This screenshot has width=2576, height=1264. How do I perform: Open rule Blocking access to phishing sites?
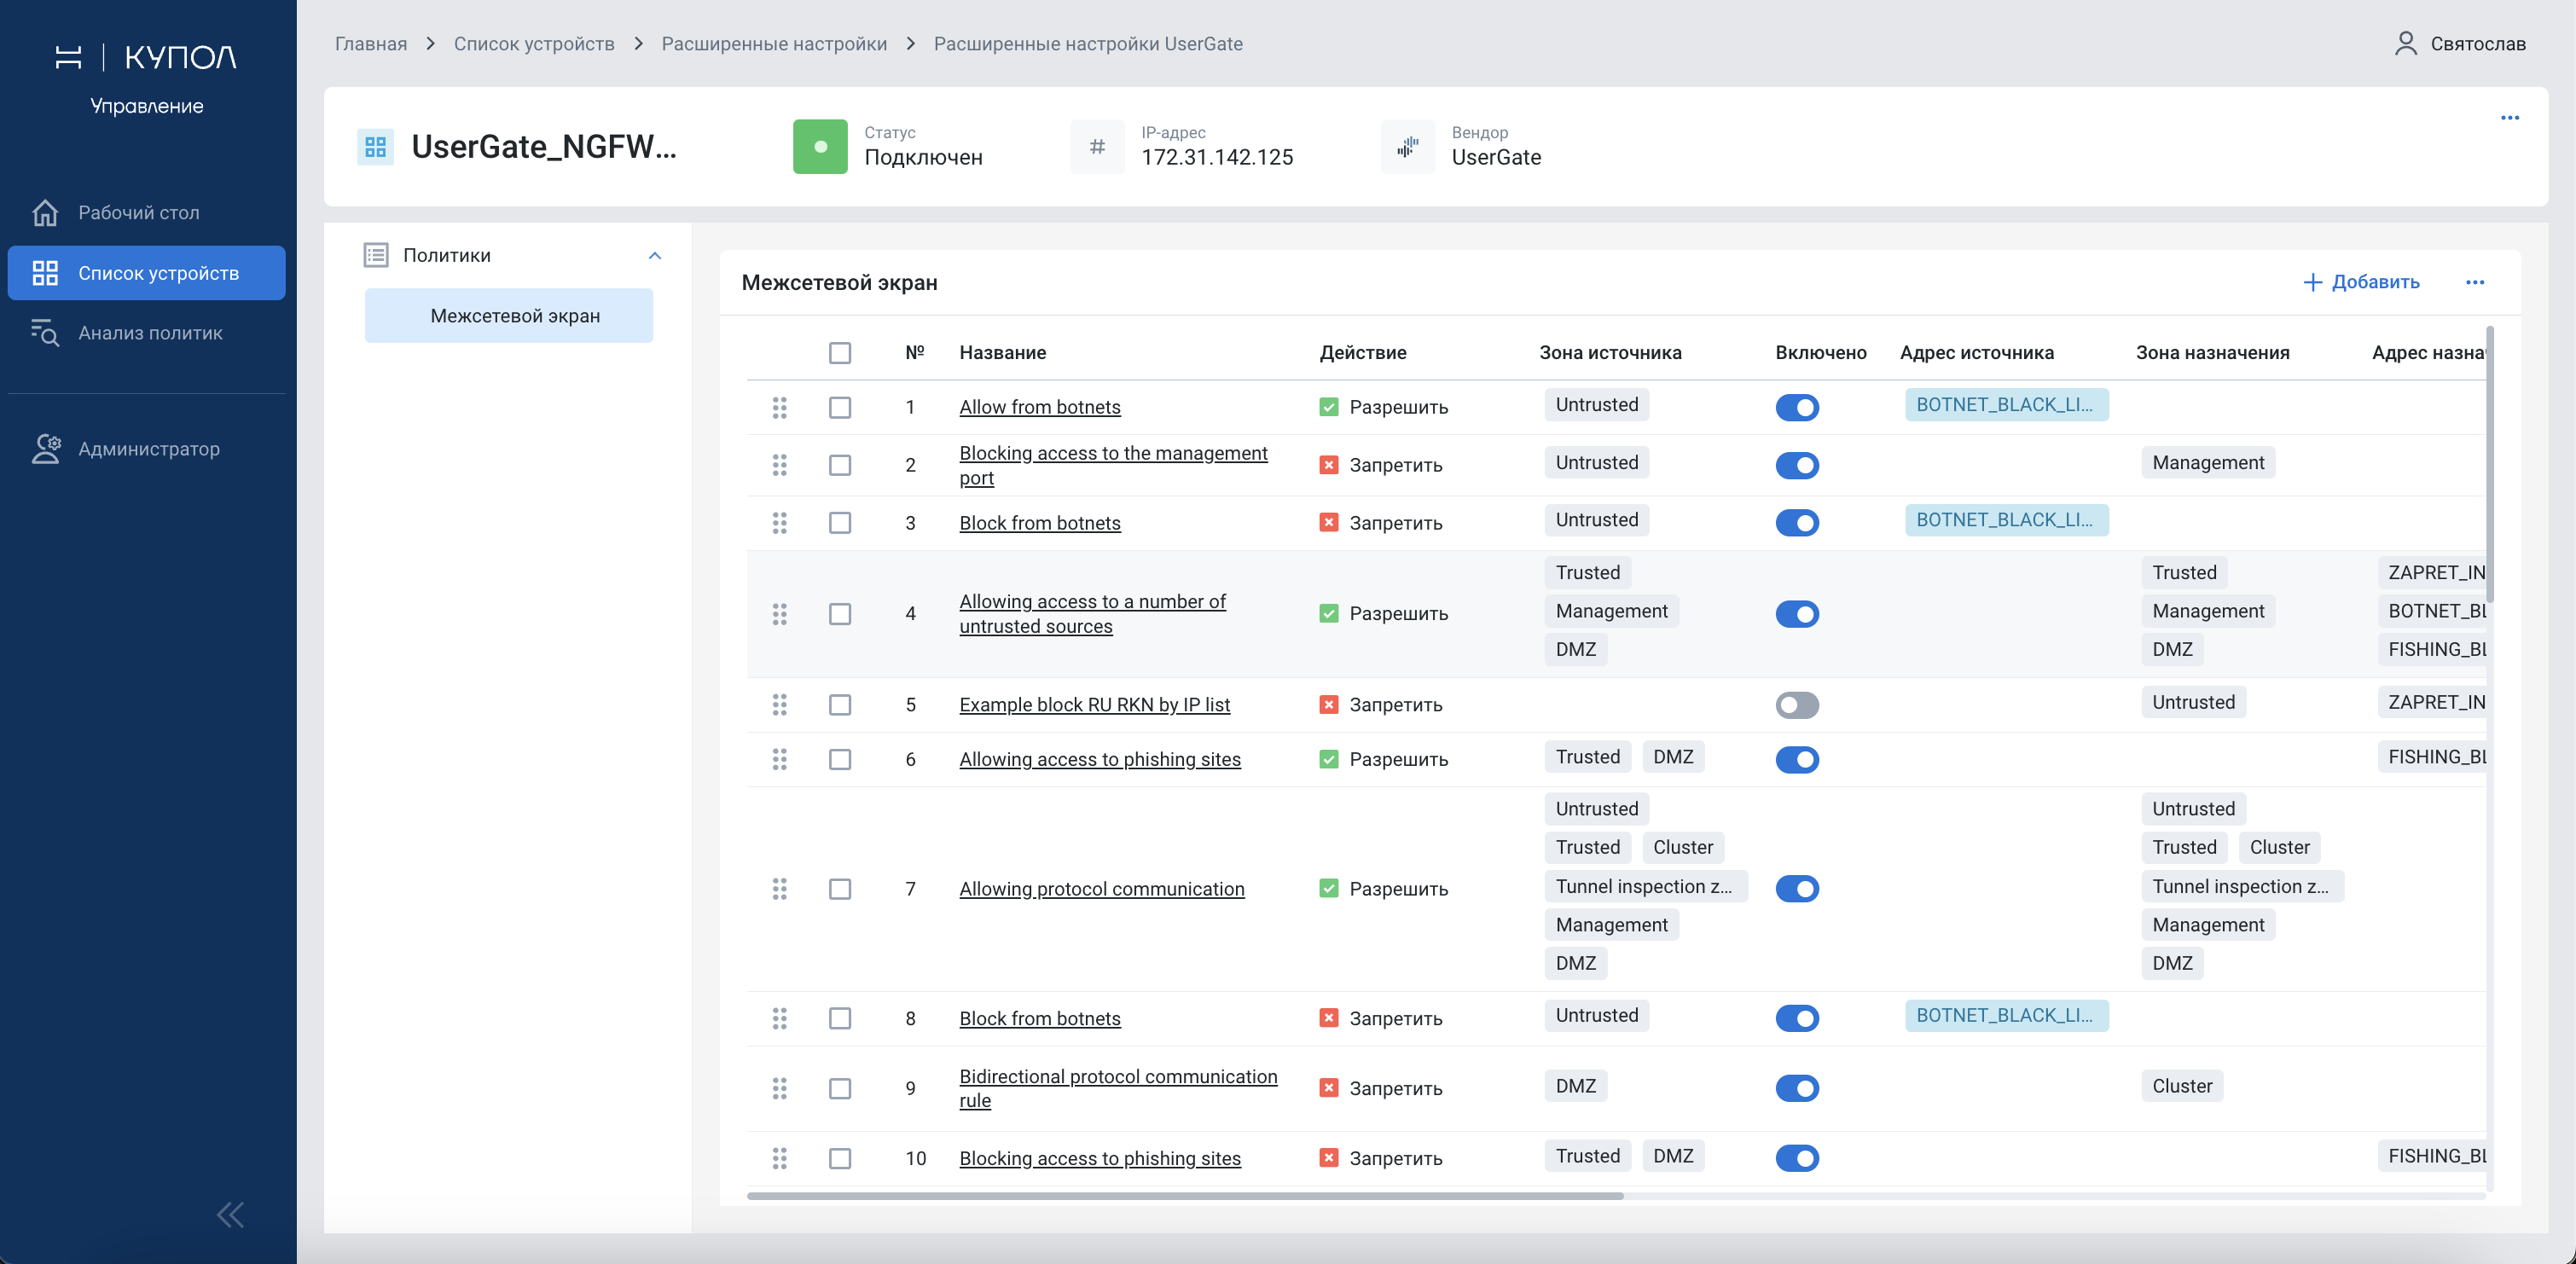(1100, 1158)
